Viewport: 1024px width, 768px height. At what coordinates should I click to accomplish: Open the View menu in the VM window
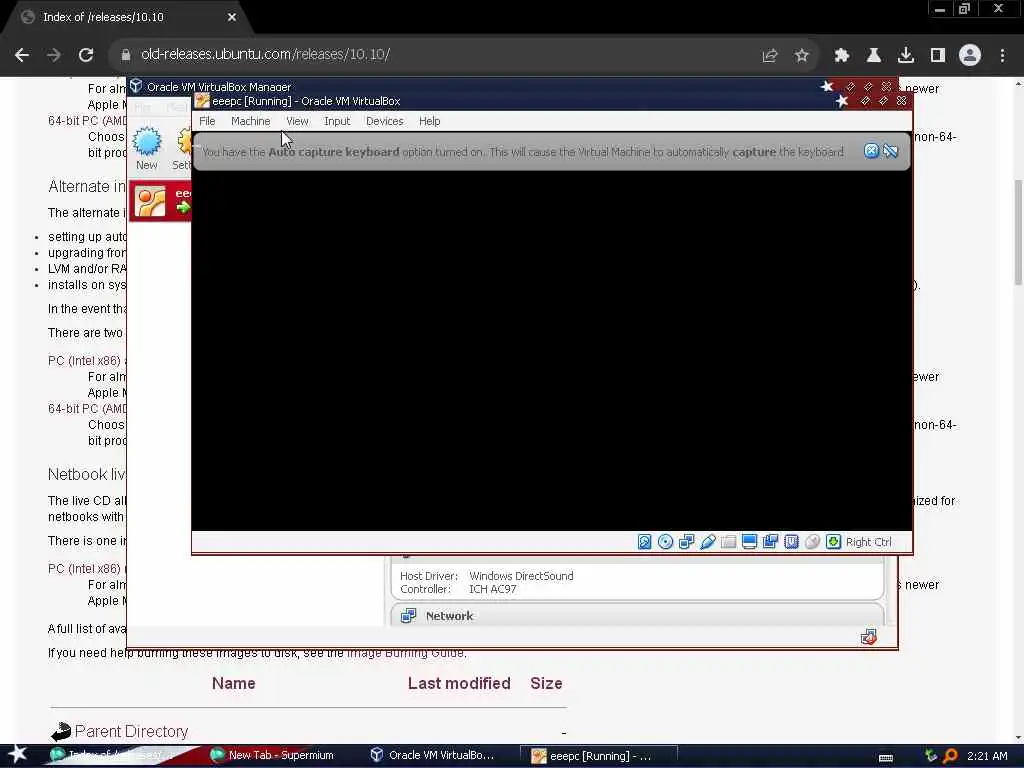[297, 121]
